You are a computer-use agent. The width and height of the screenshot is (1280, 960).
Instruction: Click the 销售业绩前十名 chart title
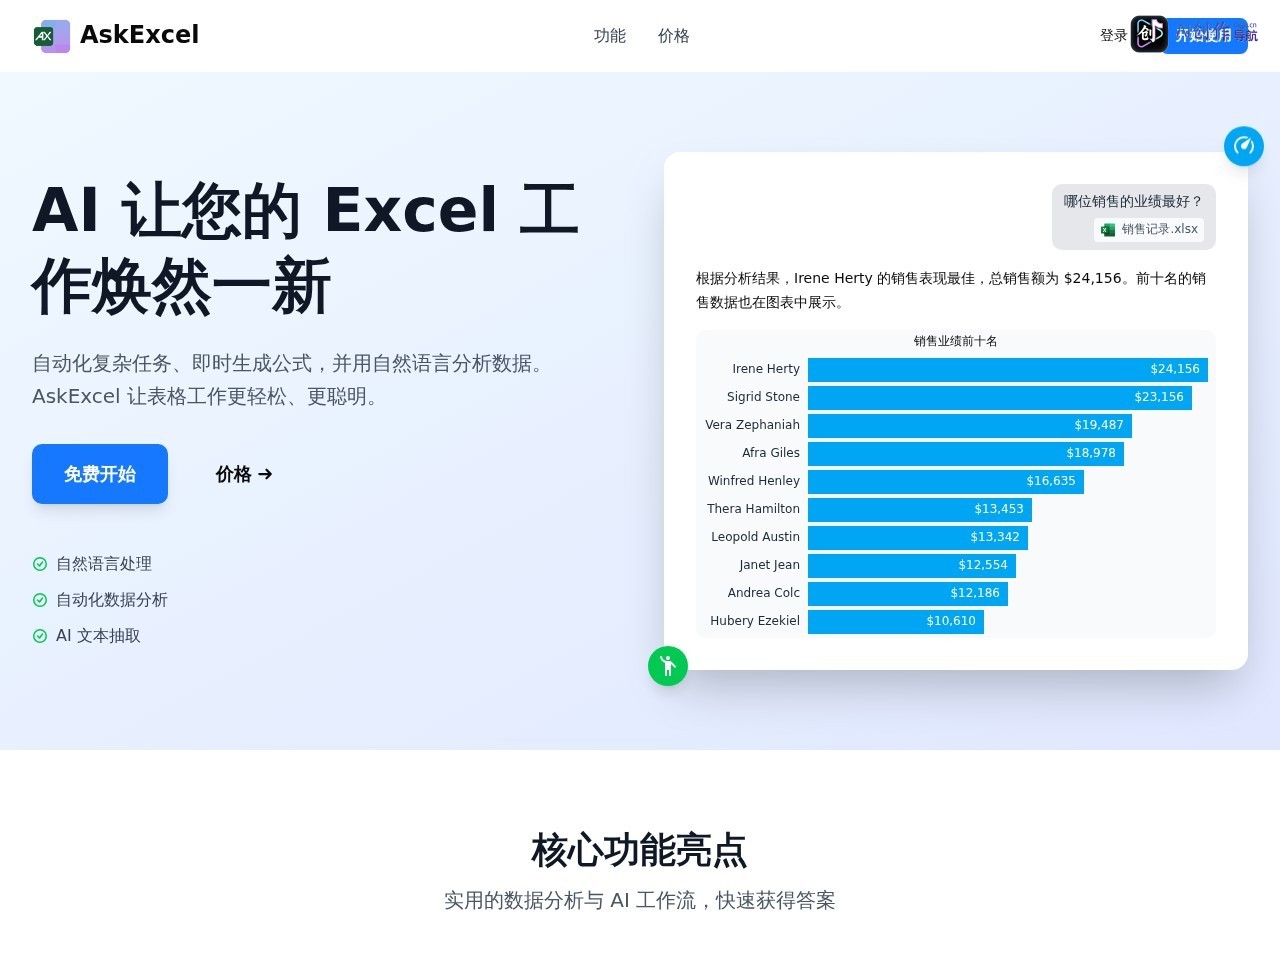[x=956, y=341]
